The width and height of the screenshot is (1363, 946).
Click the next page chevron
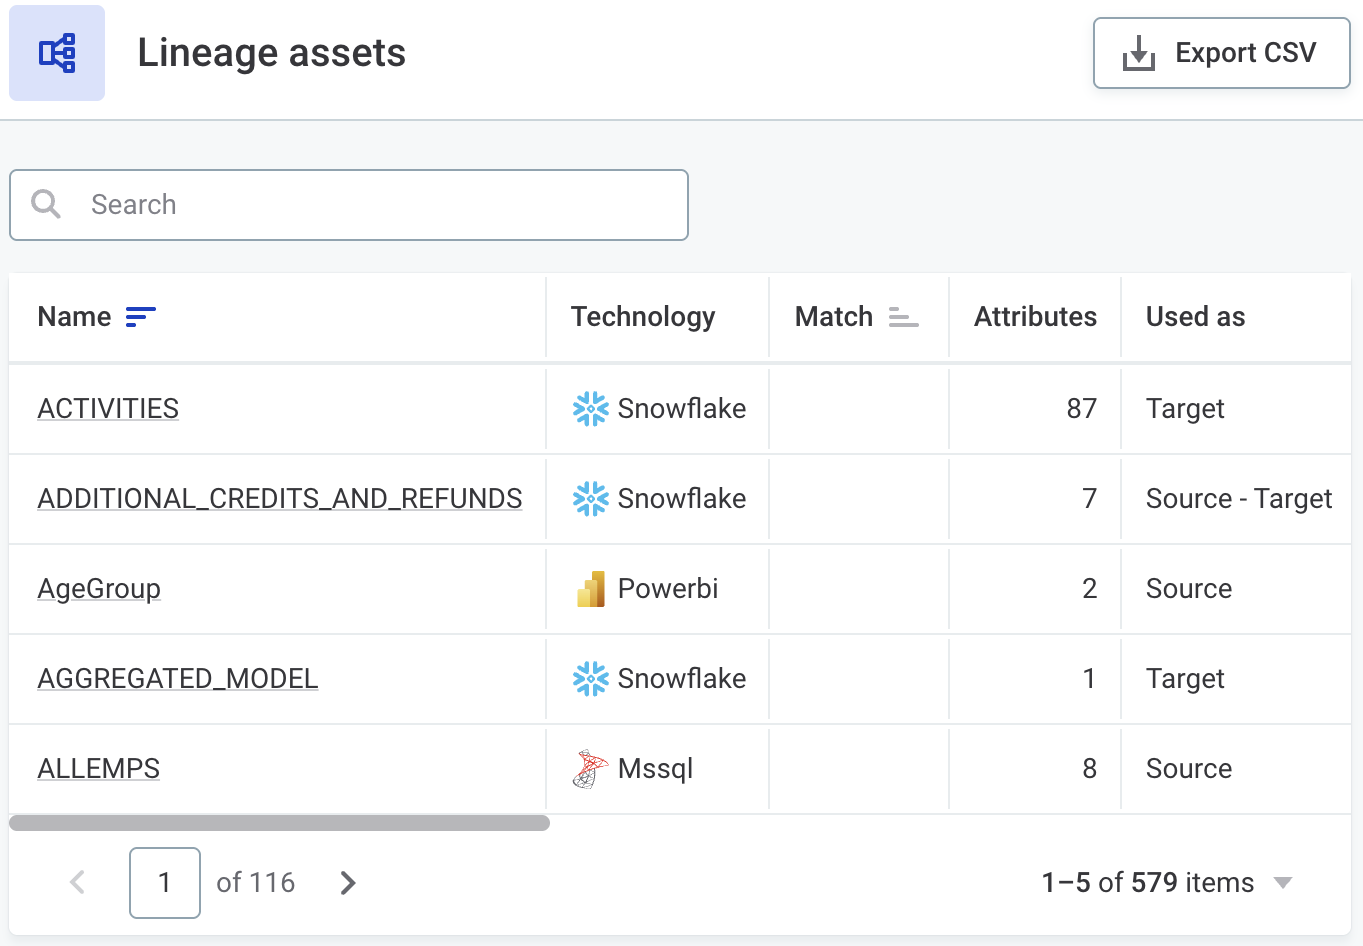pos(347,883)
